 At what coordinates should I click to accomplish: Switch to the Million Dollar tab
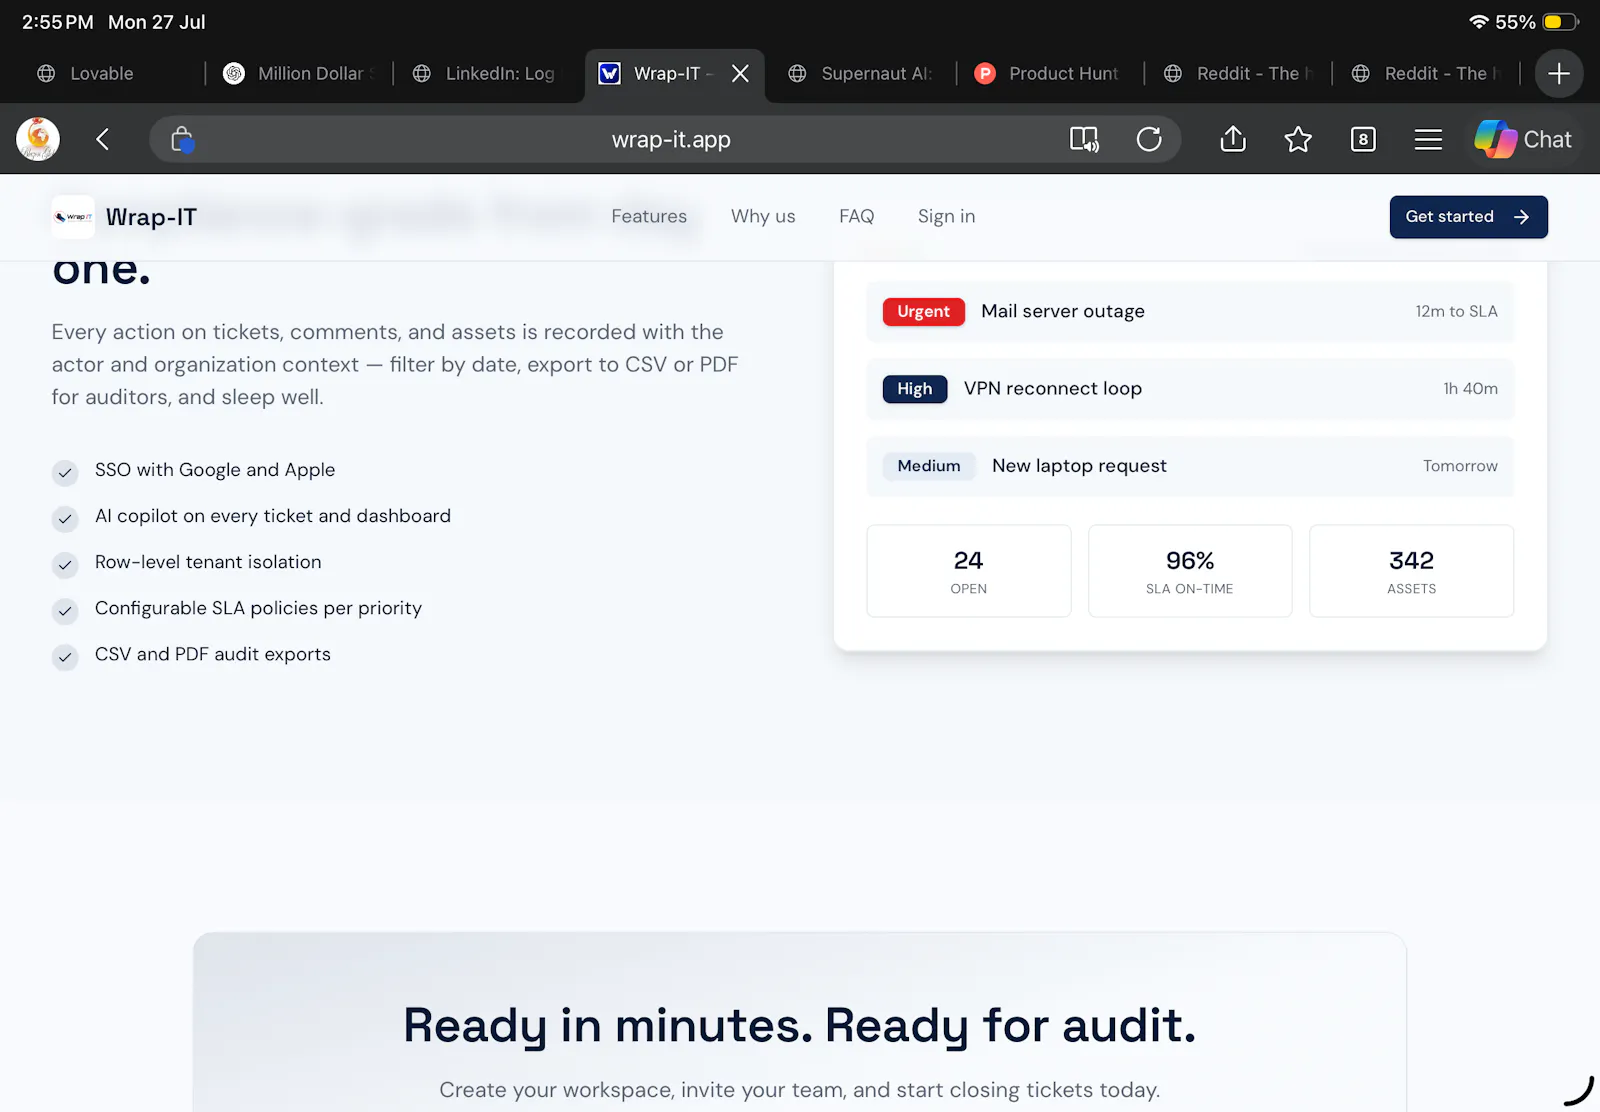coord(300,73)
